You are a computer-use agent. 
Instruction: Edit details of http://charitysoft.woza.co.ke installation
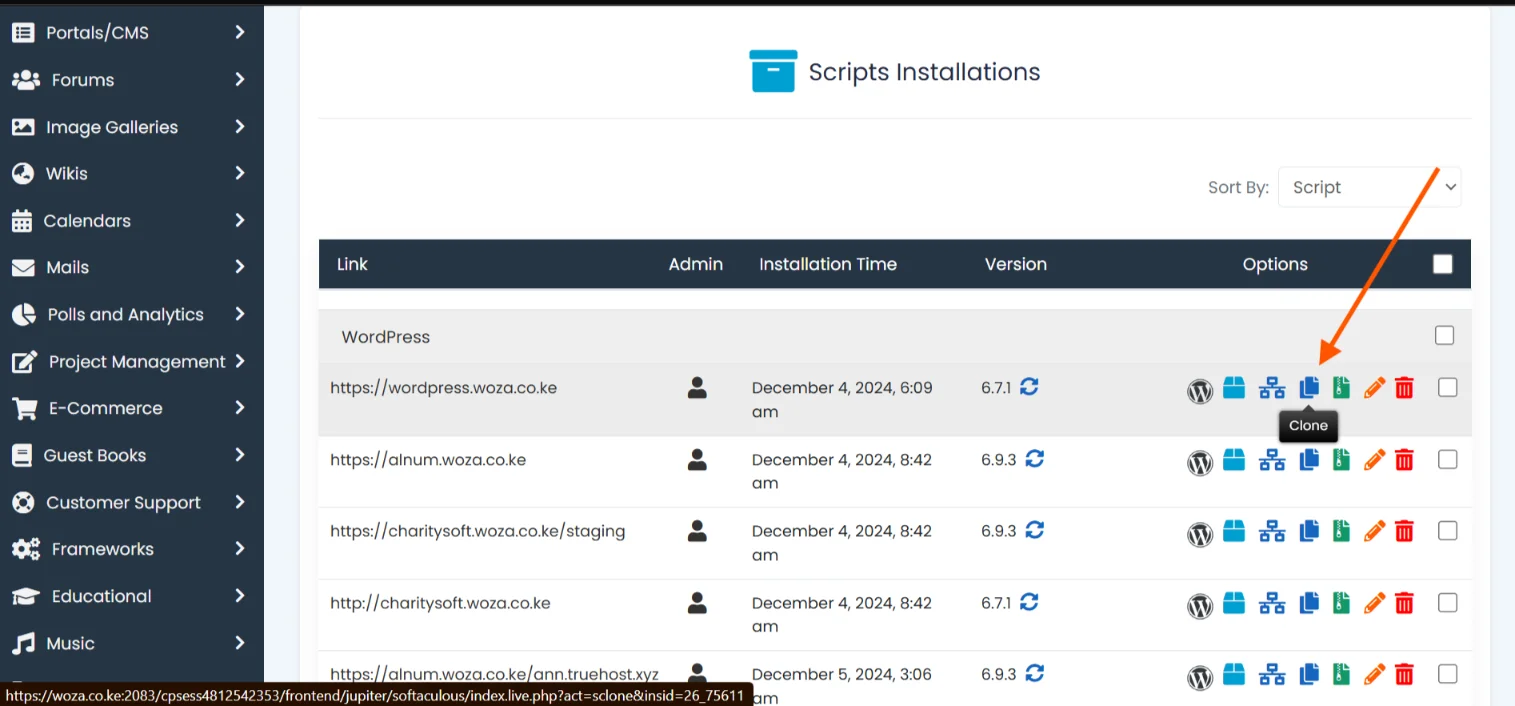pos(1374,603)
